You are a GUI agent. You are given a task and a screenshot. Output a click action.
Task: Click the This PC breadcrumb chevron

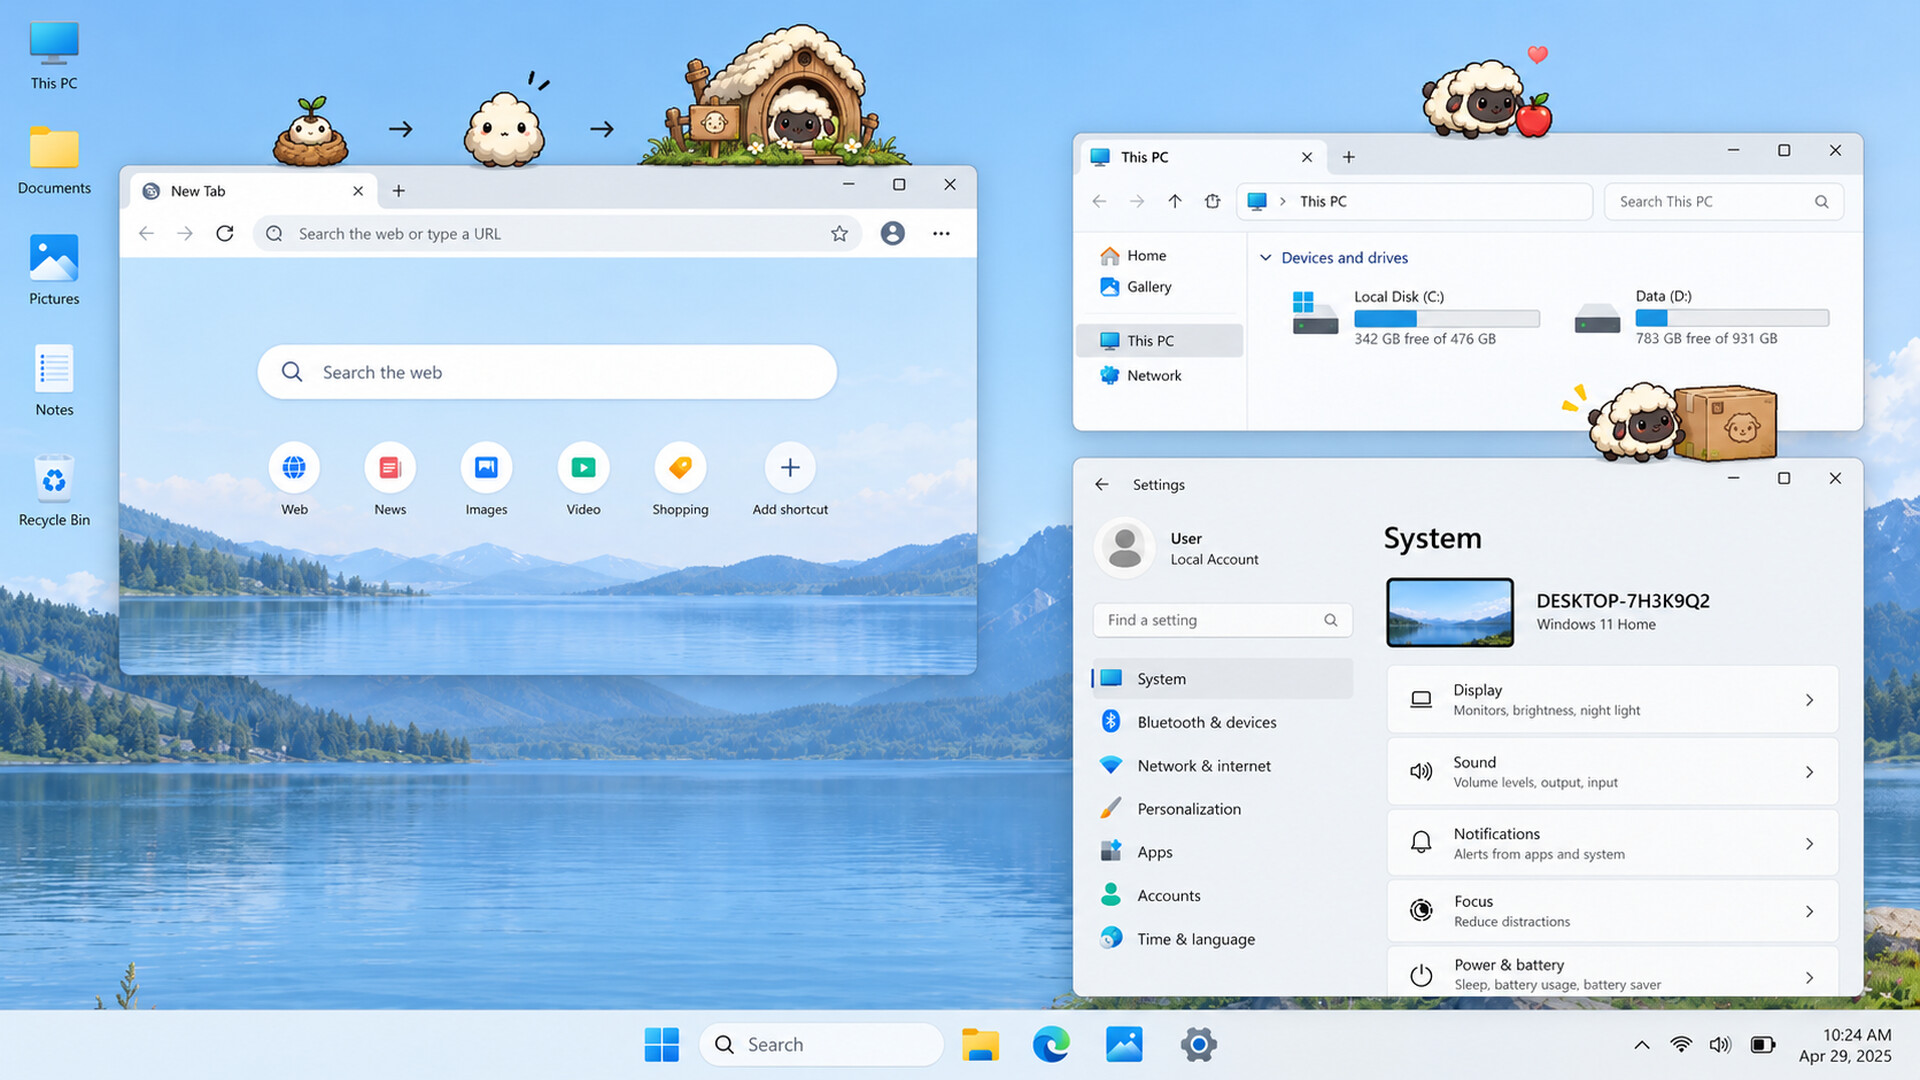point(1282,201)
